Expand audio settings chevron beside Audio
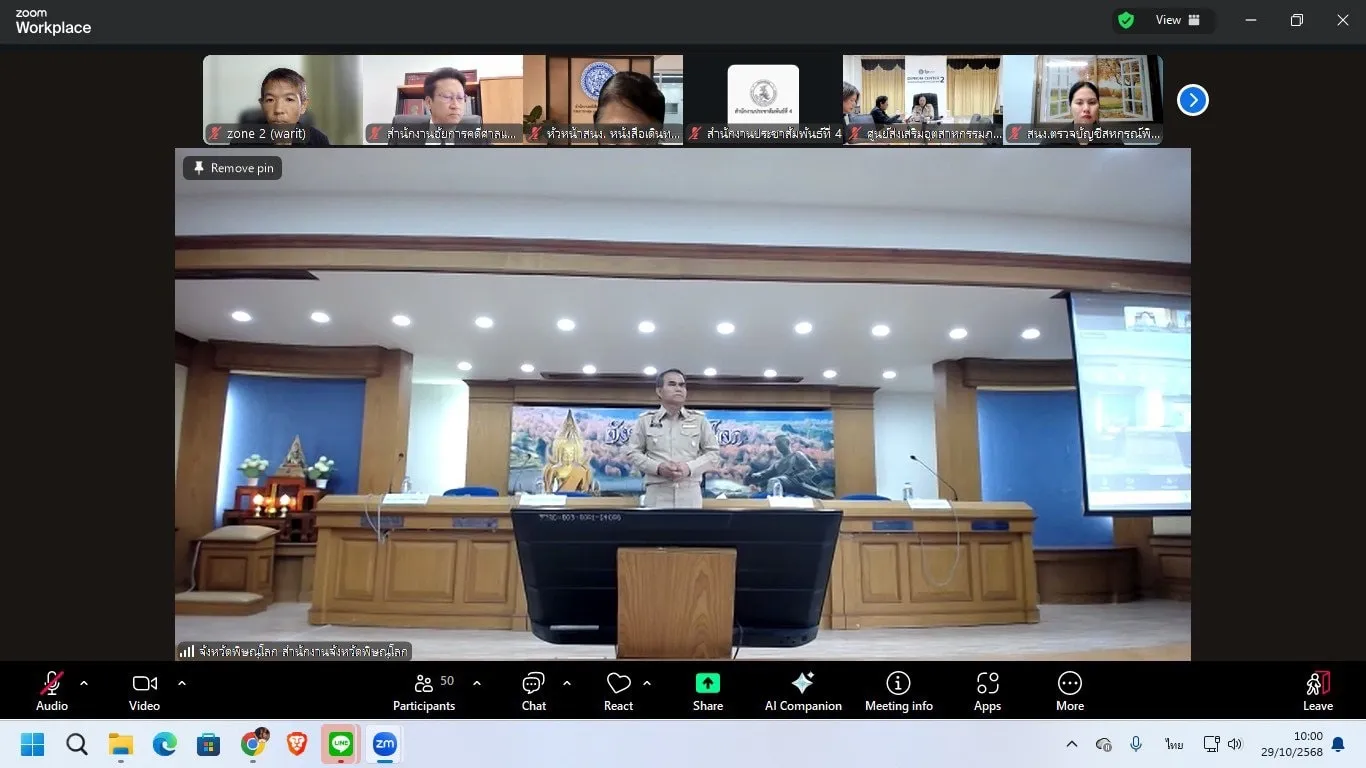 click(x=84, y=683)
